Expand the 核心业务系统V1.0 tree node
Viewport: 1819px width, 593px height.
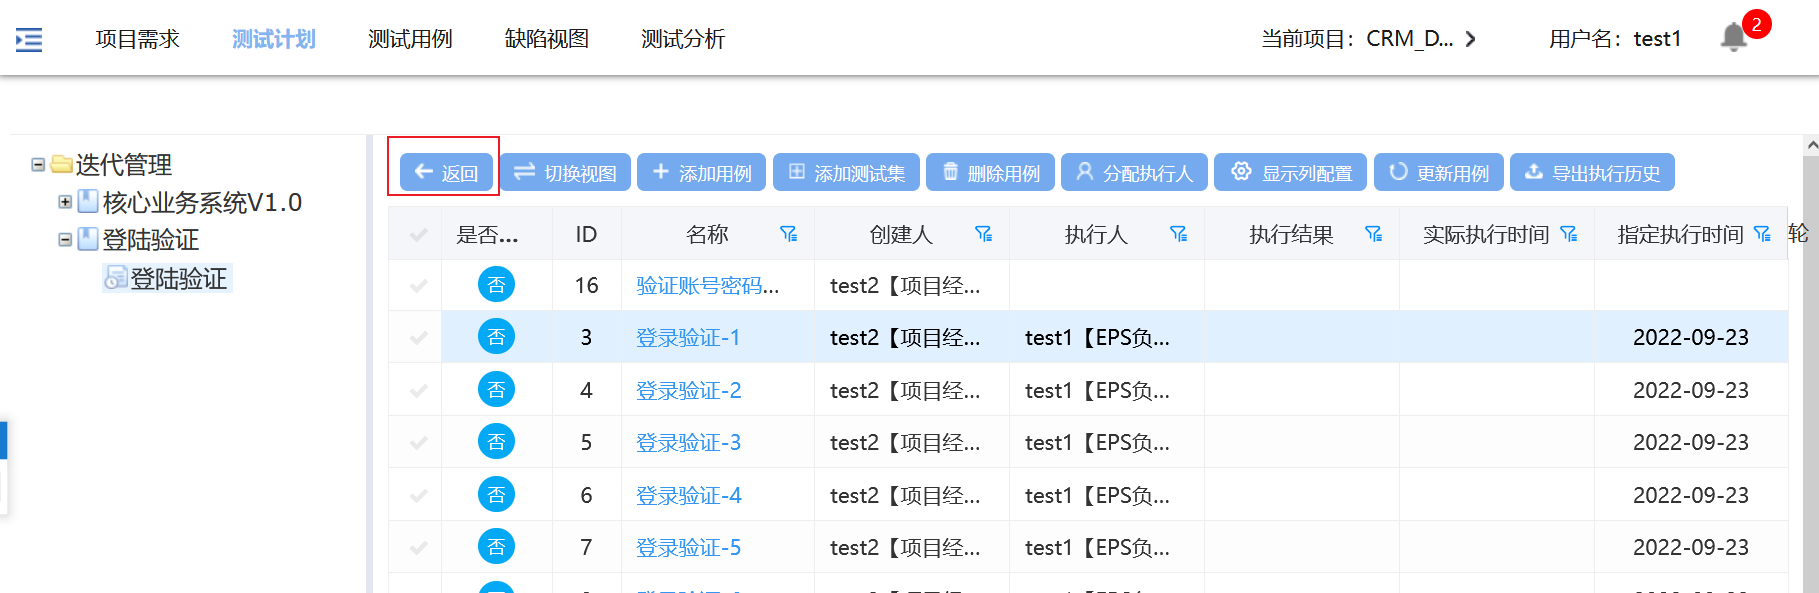65,202
